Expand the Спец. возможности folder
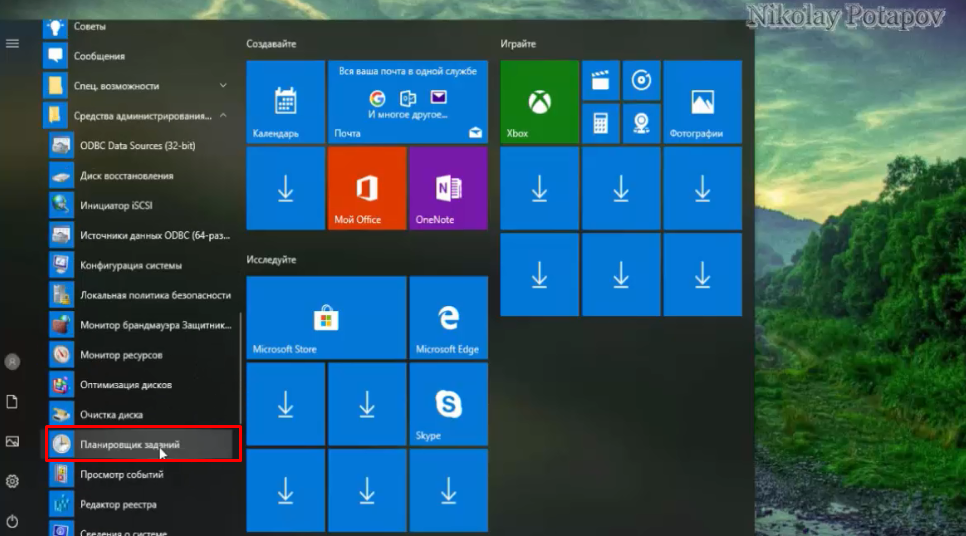The image size is (966, 536). point(138,86)
